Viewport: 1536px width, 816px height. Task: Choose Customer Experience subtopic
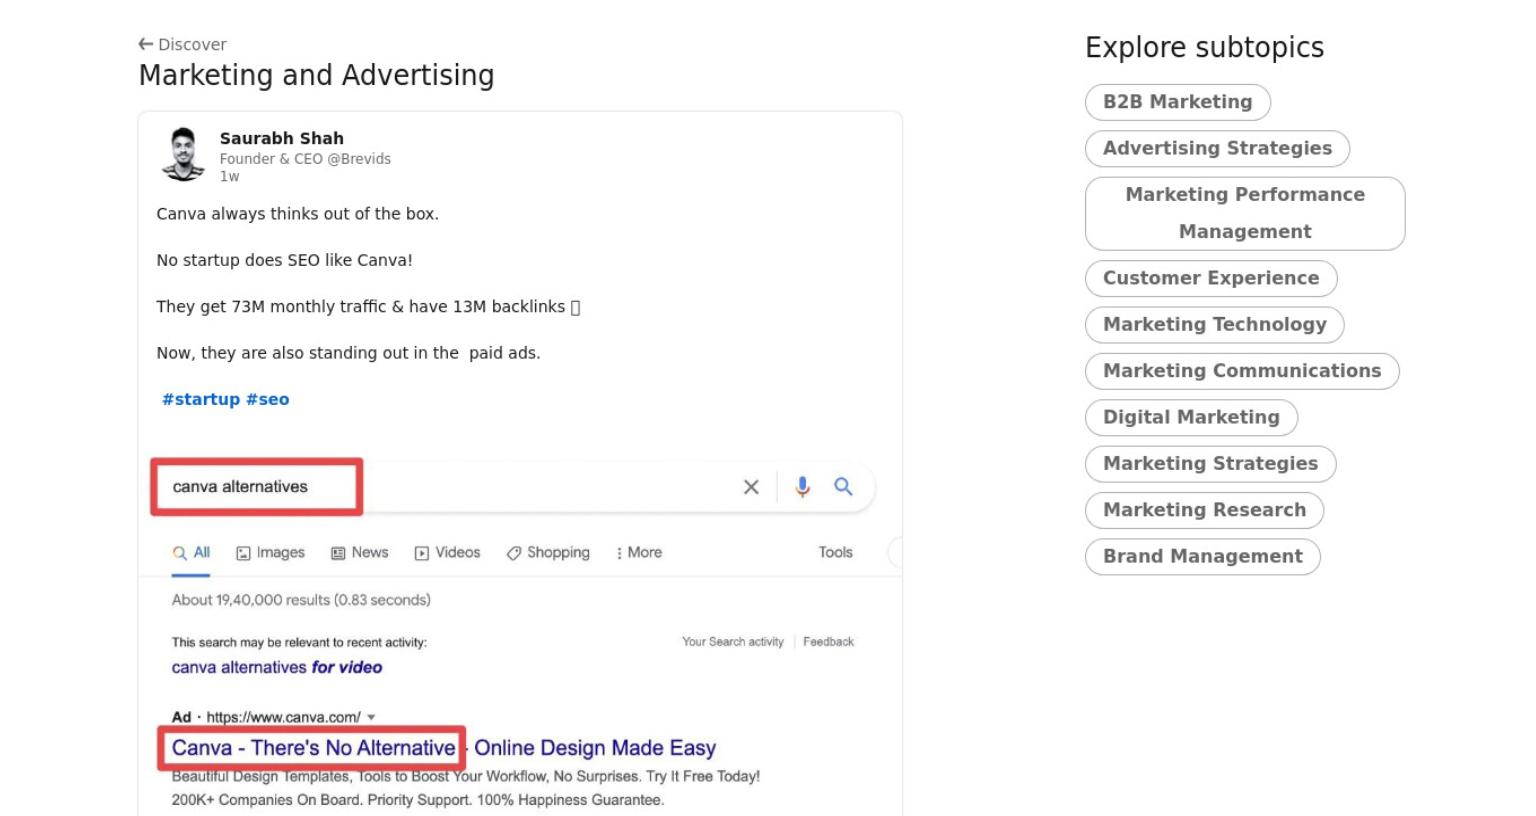1211,278
